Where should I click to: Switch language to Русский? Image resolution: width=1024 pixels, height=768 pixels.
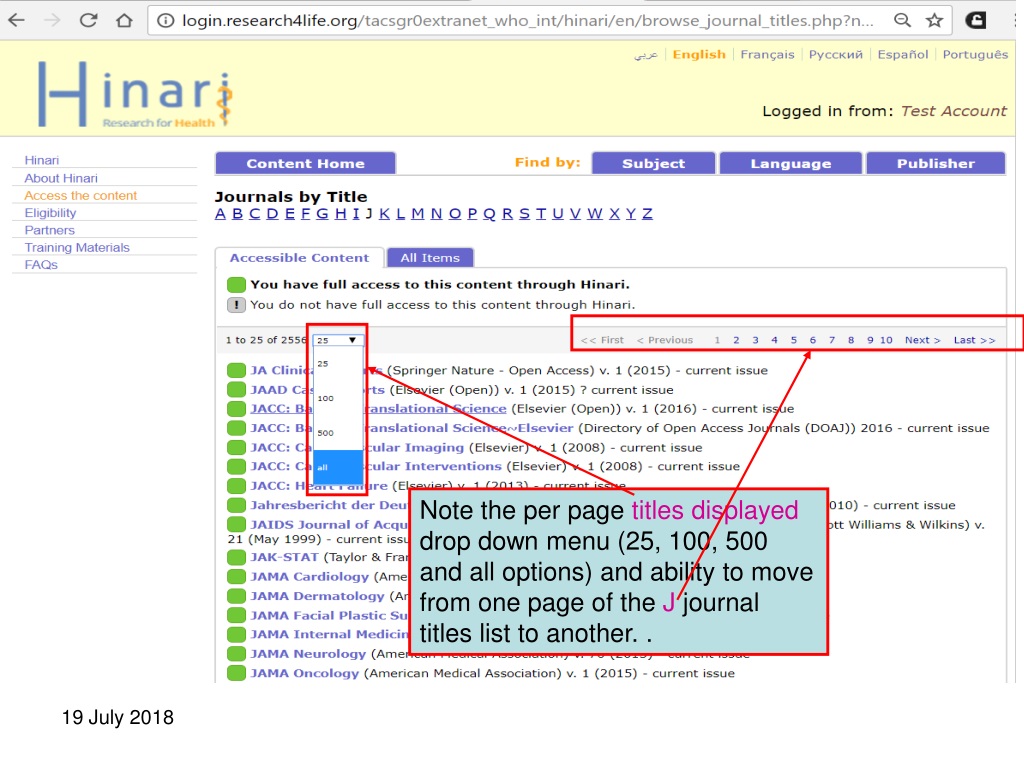coord(836,54)
